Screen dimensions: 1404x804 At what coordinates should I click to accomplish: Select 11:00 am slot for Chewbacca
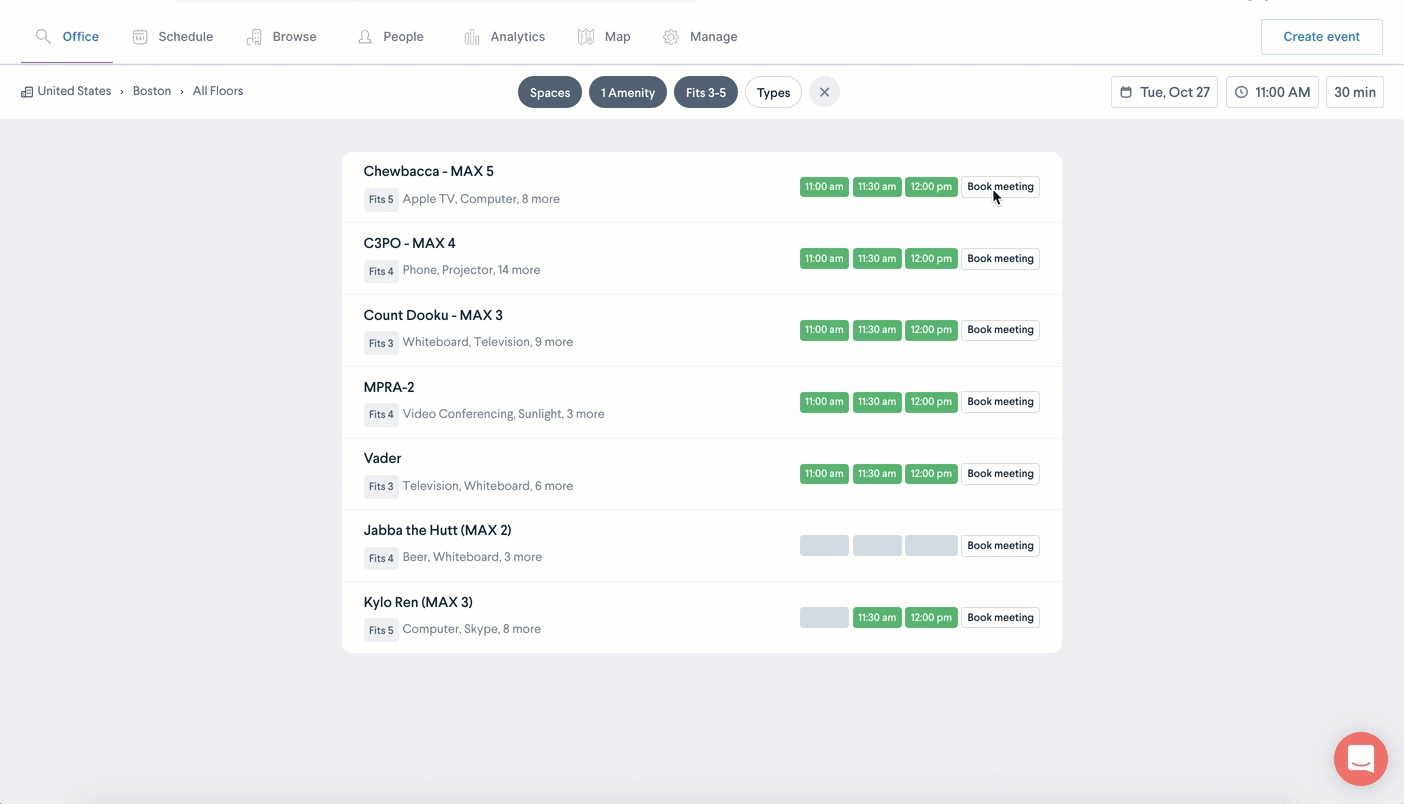pyautogui.click(x=824, y=187)
